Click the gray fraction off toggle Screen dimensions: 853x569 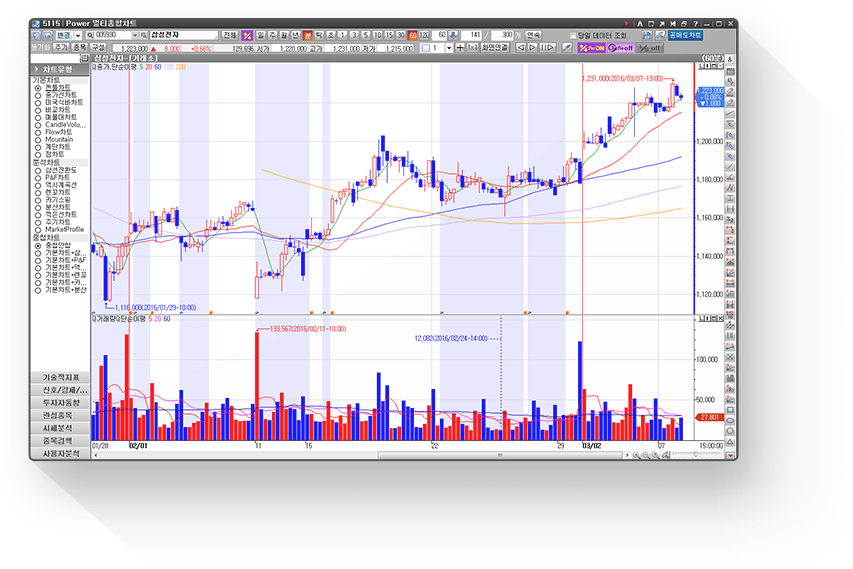(650, 48)
